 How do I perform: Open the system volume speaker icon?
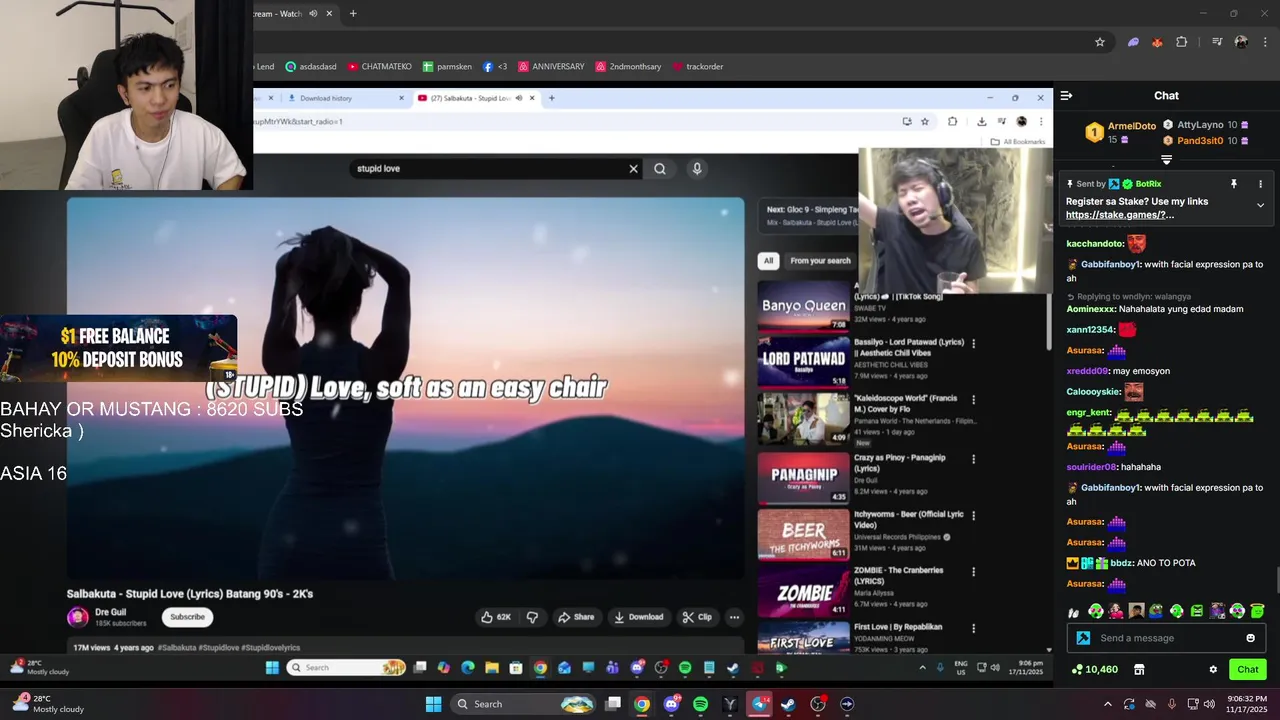click(1209, 704)
